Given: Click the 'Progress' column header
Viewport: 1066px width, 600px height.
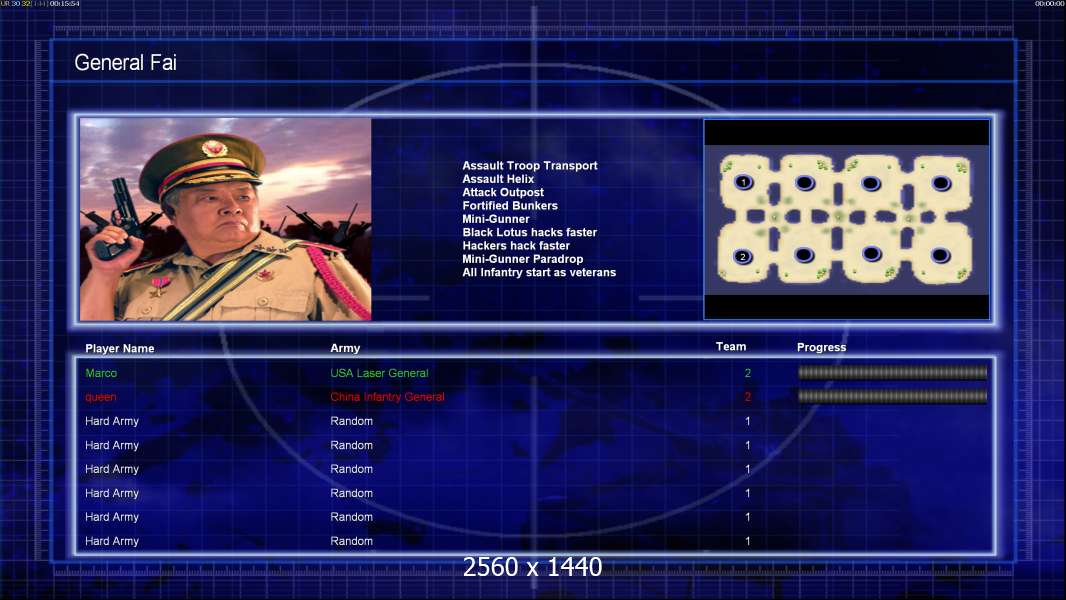Looking at the screenshot, I should point(821,347).
